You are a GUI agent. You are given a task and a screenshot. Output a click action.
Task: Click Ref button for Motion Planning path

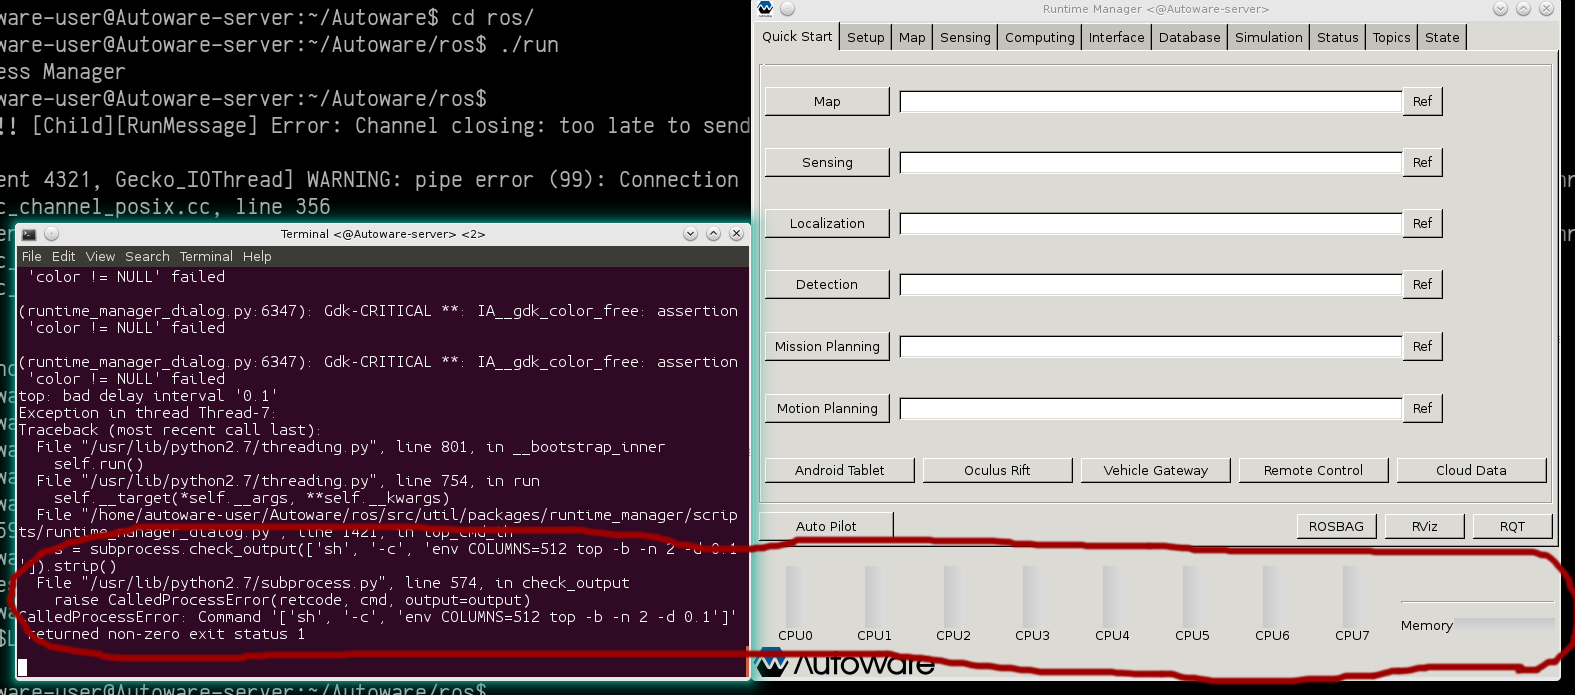coord(1422,409)
